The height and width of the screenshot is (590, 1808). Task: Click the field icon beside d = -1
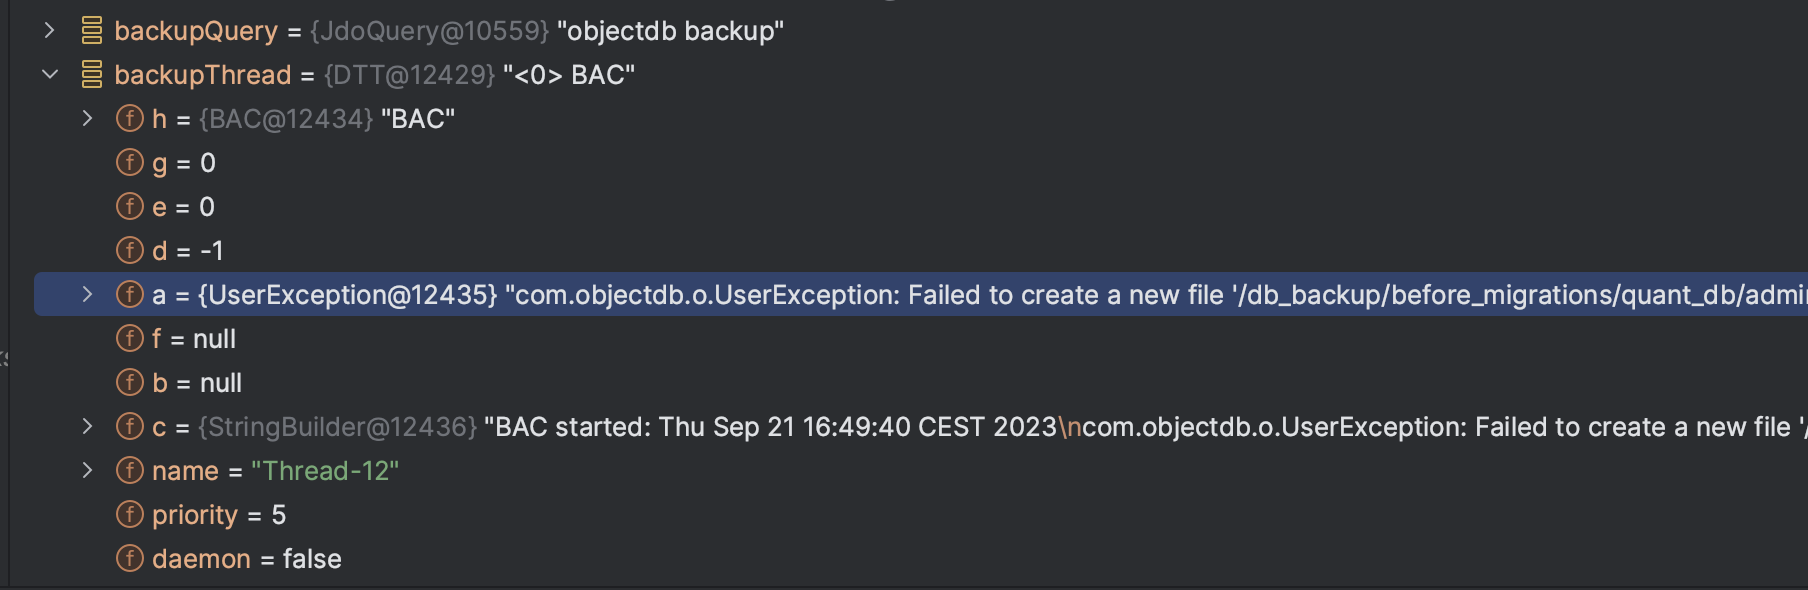coord(130,251)
